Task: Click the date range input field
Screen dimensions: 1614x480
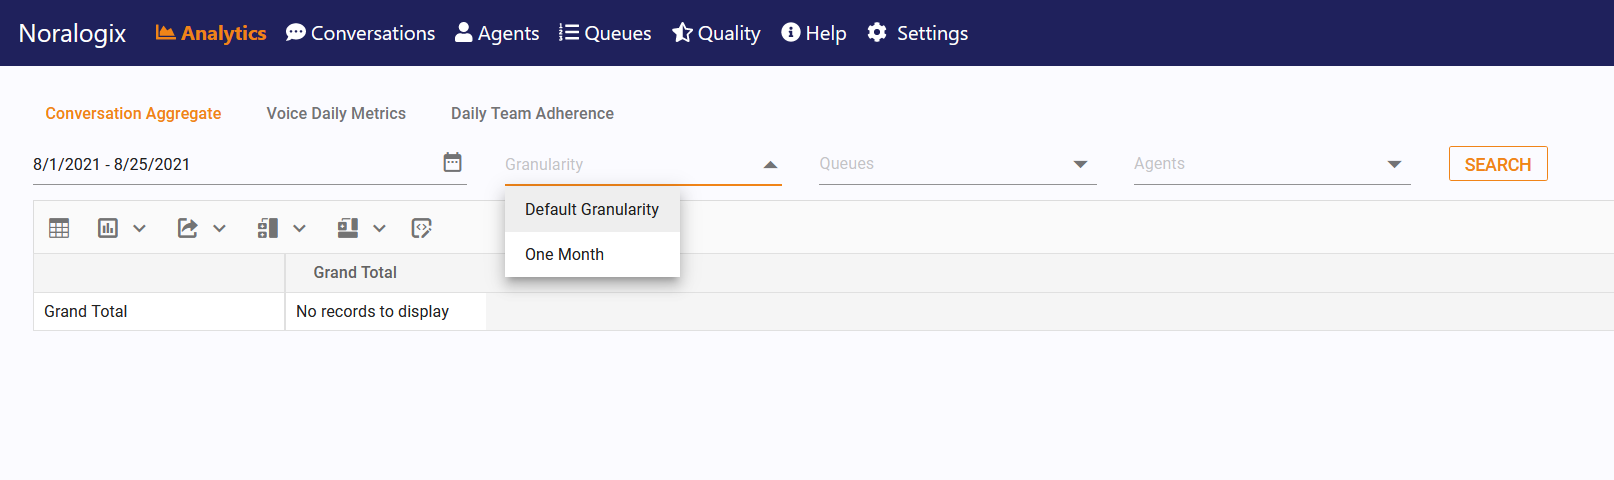Action: click(230, 164)
